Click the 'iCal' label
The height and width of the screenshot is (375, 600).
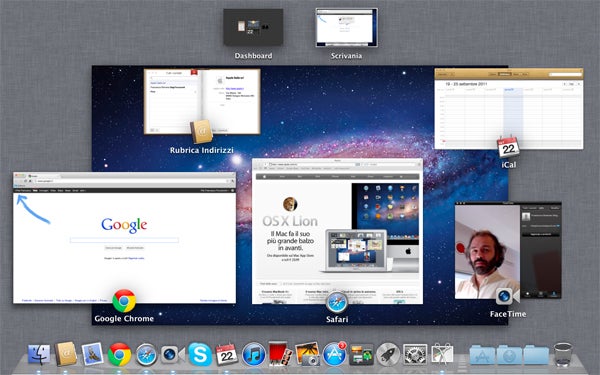tap(509, 165)
